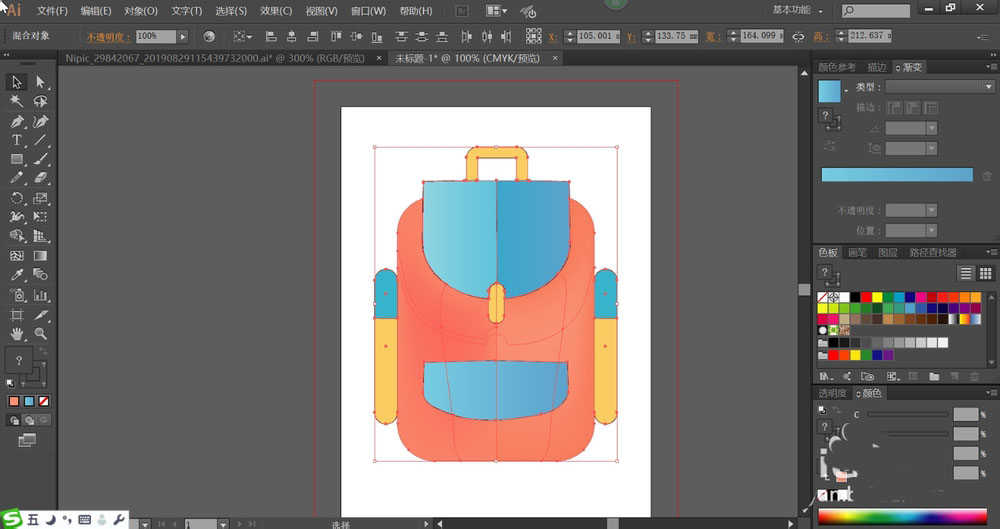Select the Direct Selection tool (white arrow)
This screenshot has height=529, width=1000.
click(40, 82)
